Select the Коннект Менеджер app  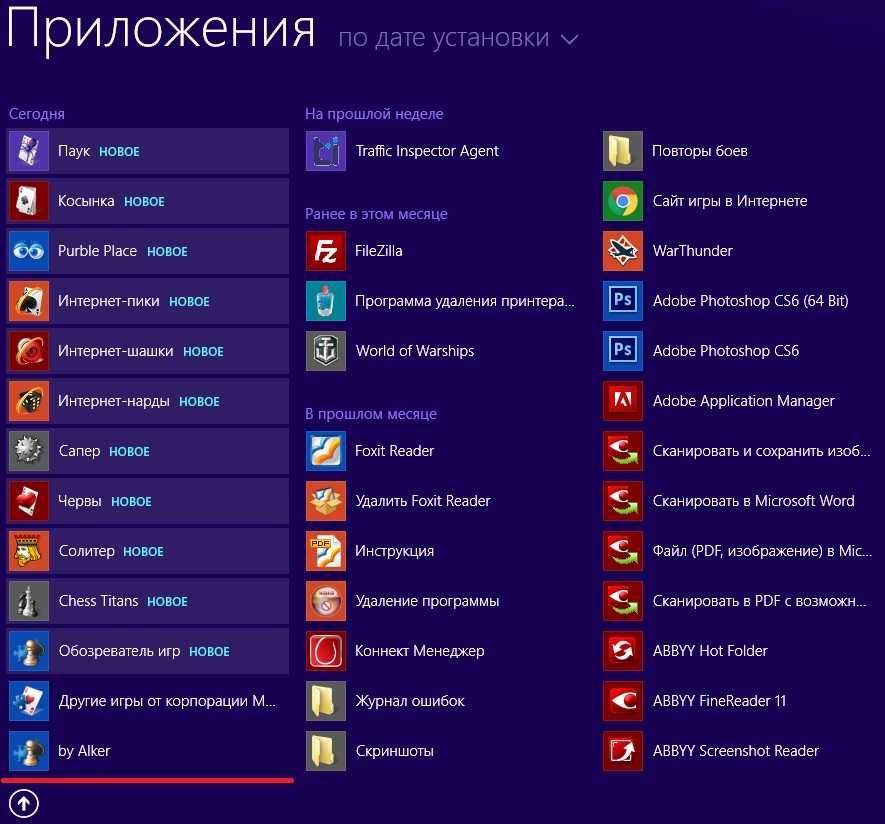tap(419, 651)
